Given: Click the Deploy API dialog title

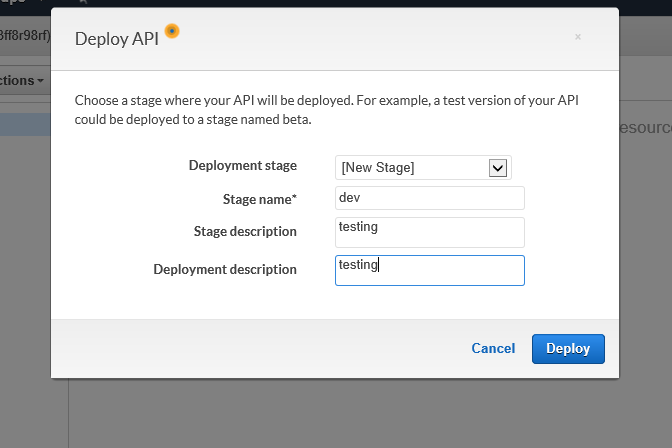Looking at the screenshot, I should pos(117,39).
